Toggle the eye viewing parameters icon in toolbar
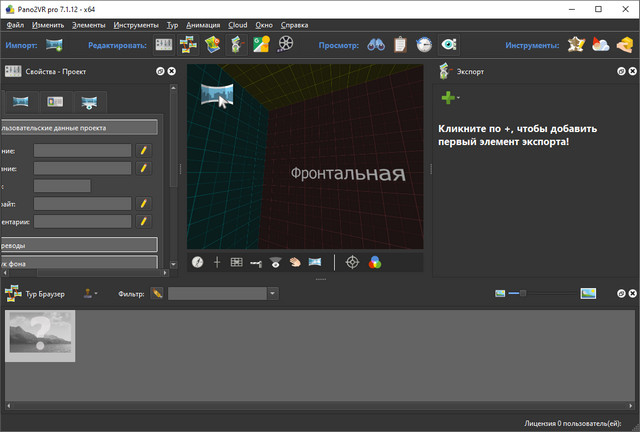Viewport: 640px width, 432px height. [x=449, y=44]
